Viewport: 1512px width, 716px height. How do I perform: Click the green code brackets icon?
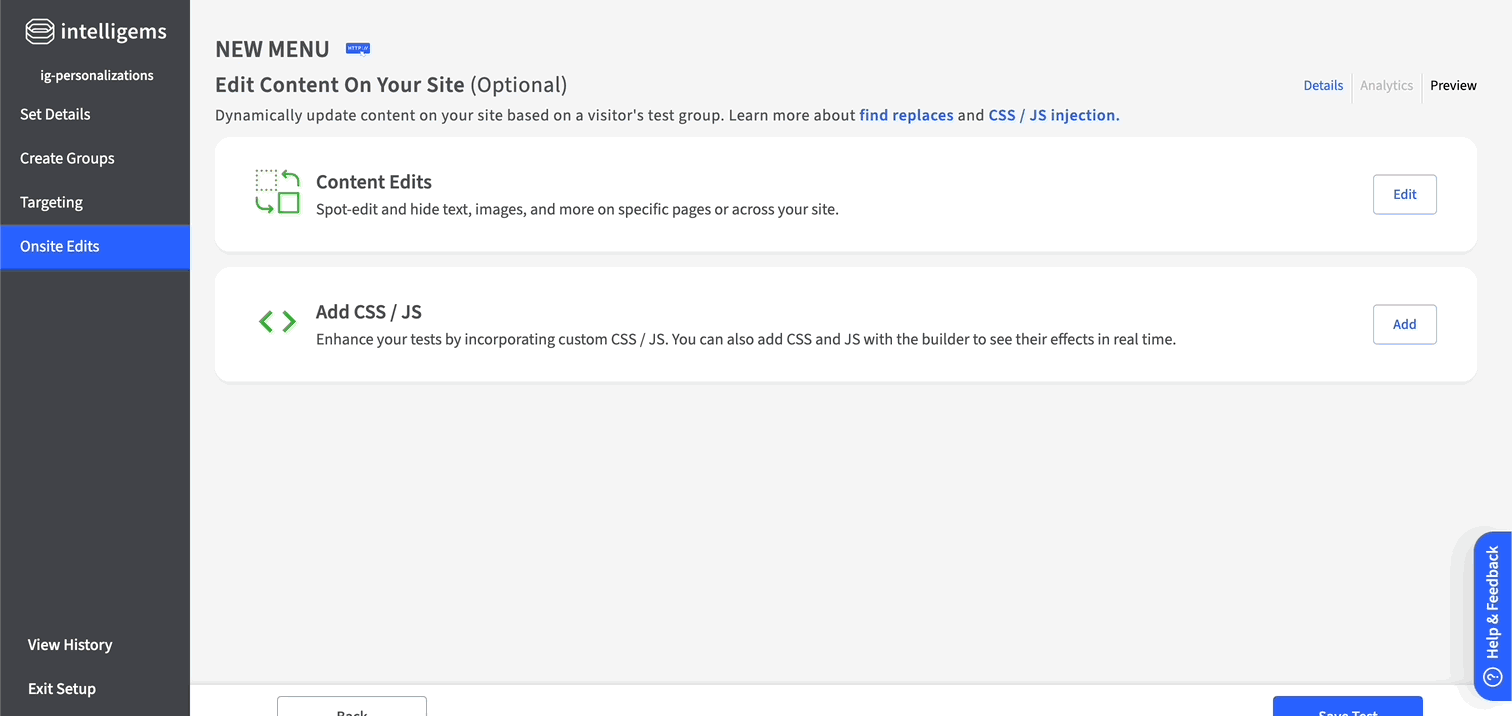[x=277, y=322]
